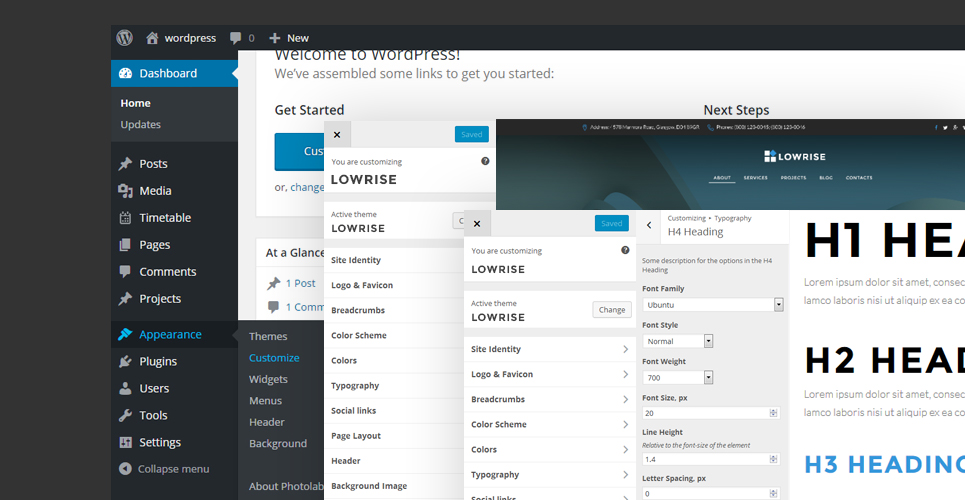965x500 pixels.
Task: Open the Media library menu
Action: (x=174, y=191)
